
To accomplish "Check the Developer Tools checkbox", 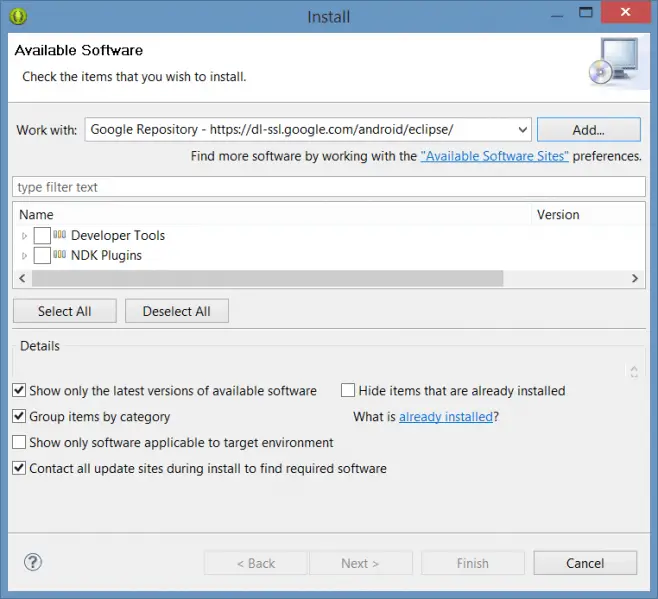I will click(x=42, y=235).
